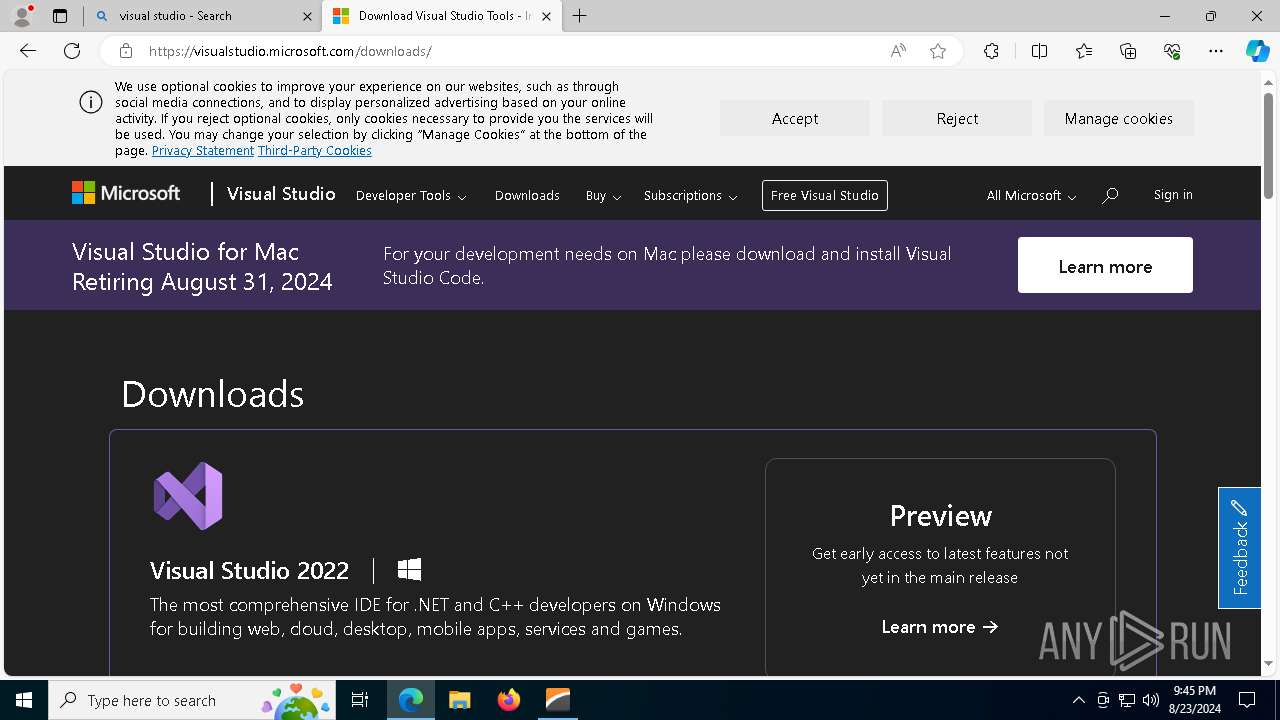The image size is (1280, 720).
Task: Click the Edge icon in taskbar
Action: [411, 700]
